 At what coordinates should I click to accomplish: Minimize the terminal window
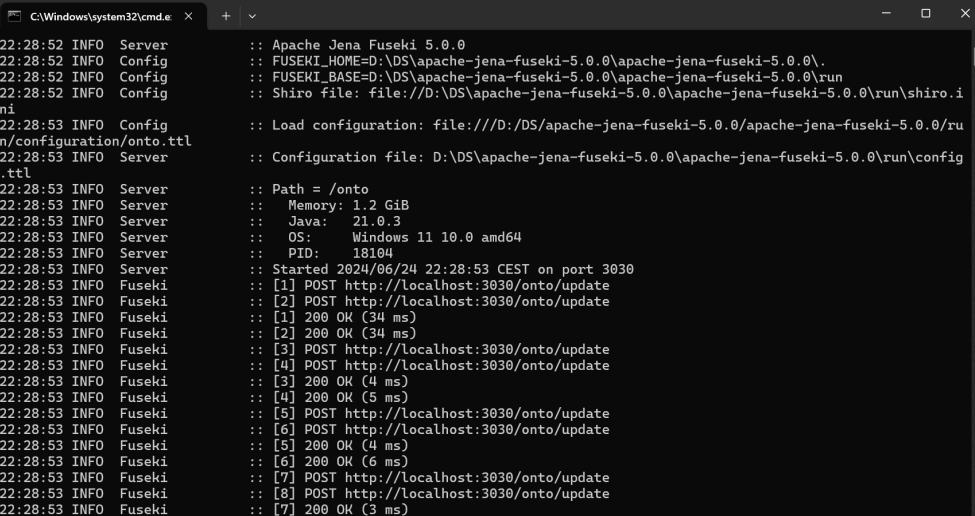(x=886, y=13)
